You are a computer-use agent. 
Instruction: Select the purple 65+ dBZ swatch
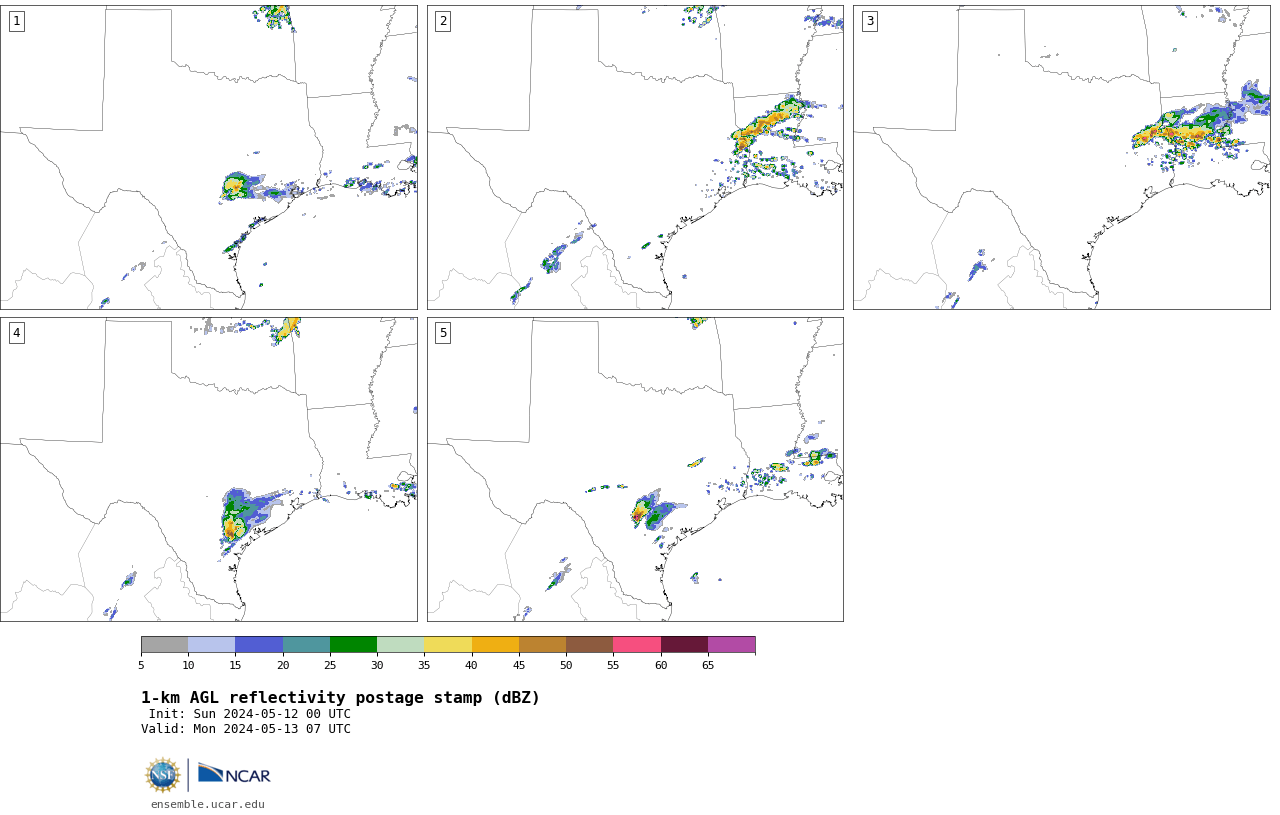tap(731, 645)
